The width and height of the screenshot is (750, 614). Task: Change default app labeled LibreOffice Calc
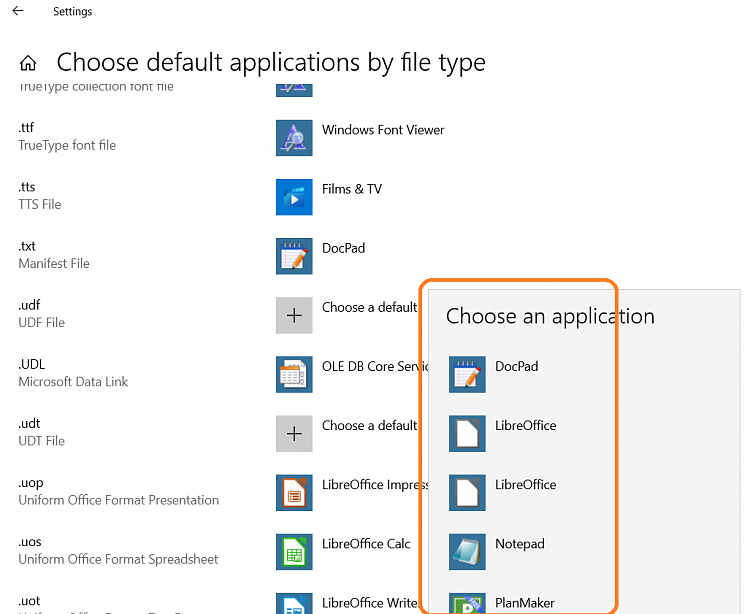click(366, 544)
